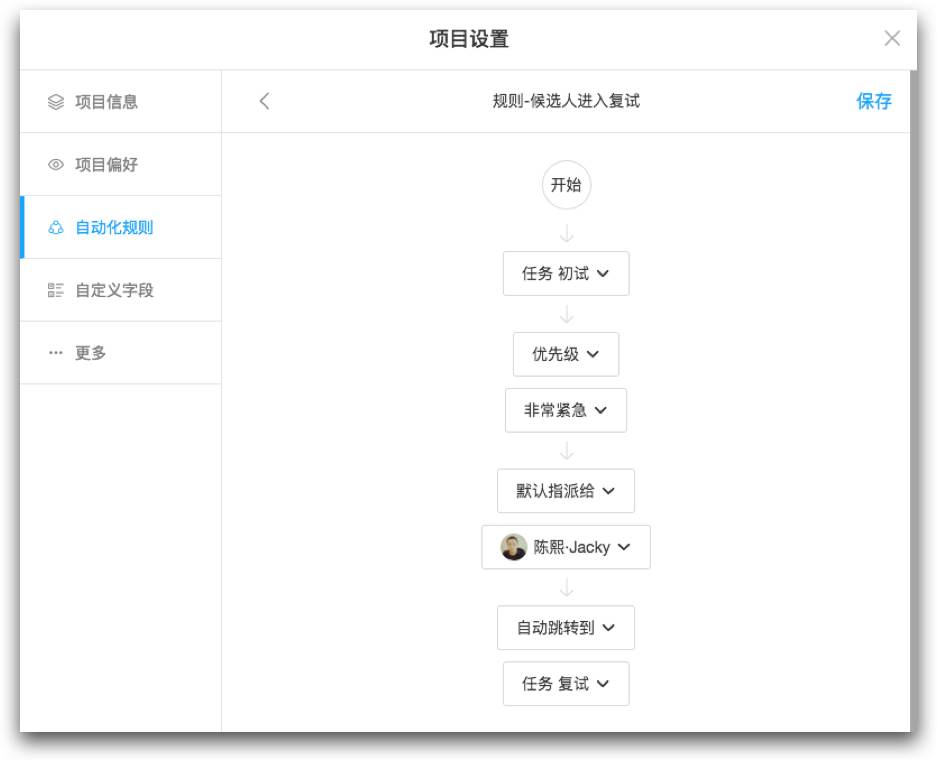Screen dimensions: 937x762
Task: Expand the 任务 复试 dropdown
Action: (x=566, y=684)
